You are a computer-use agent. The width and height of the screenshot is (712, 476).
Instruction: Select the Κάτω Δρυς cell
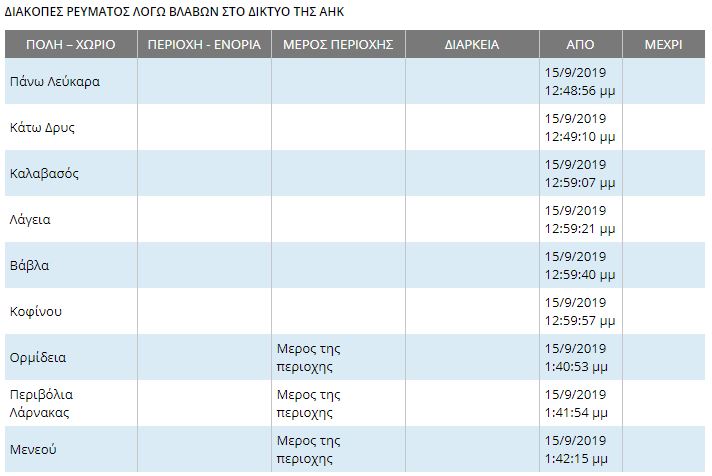[x=42, y=127]
